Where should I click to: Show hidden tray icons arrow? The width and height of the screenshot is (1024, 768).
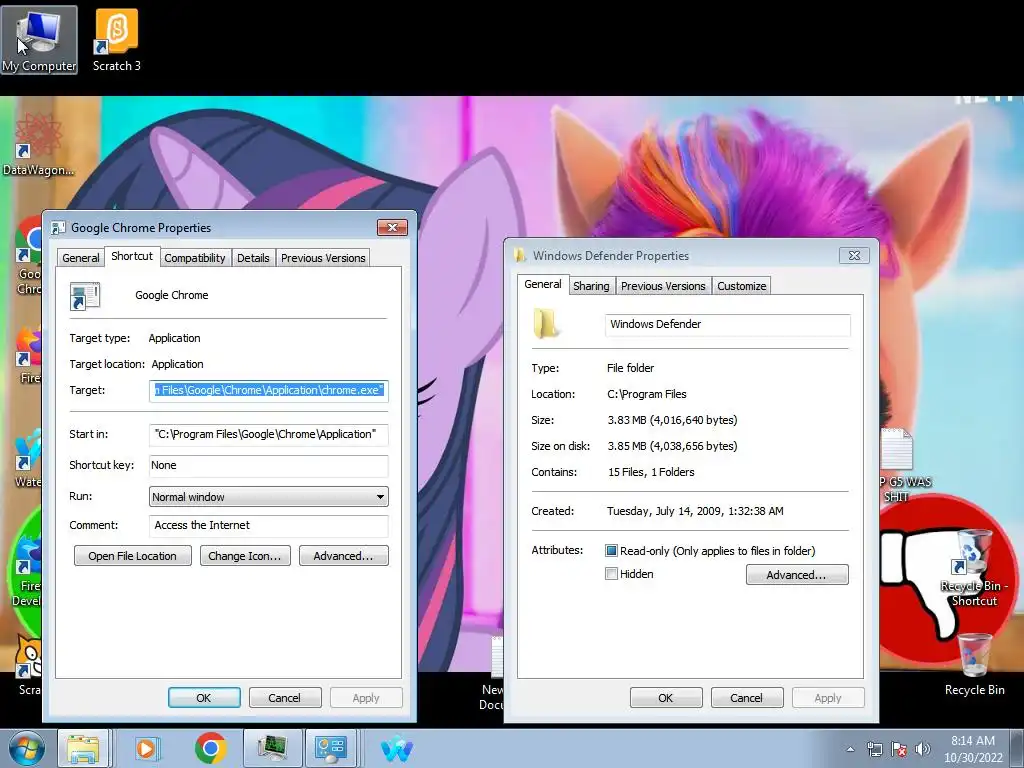(x=850, y=749)
